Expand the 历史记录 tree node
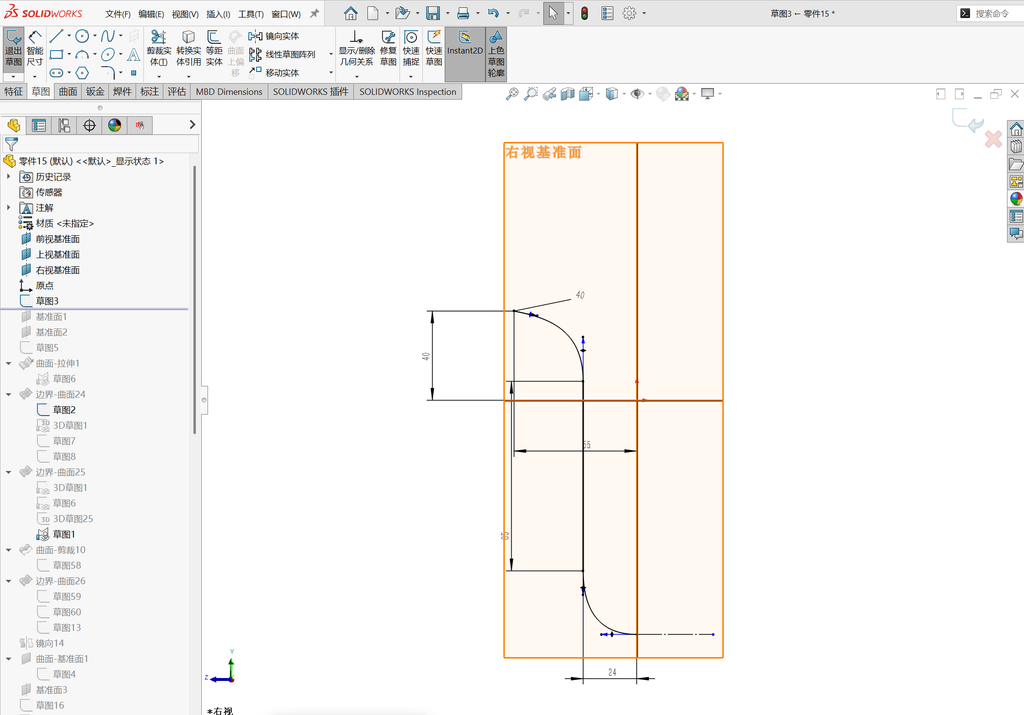This screenshot has width=1024, height=715. coord(8,176)
